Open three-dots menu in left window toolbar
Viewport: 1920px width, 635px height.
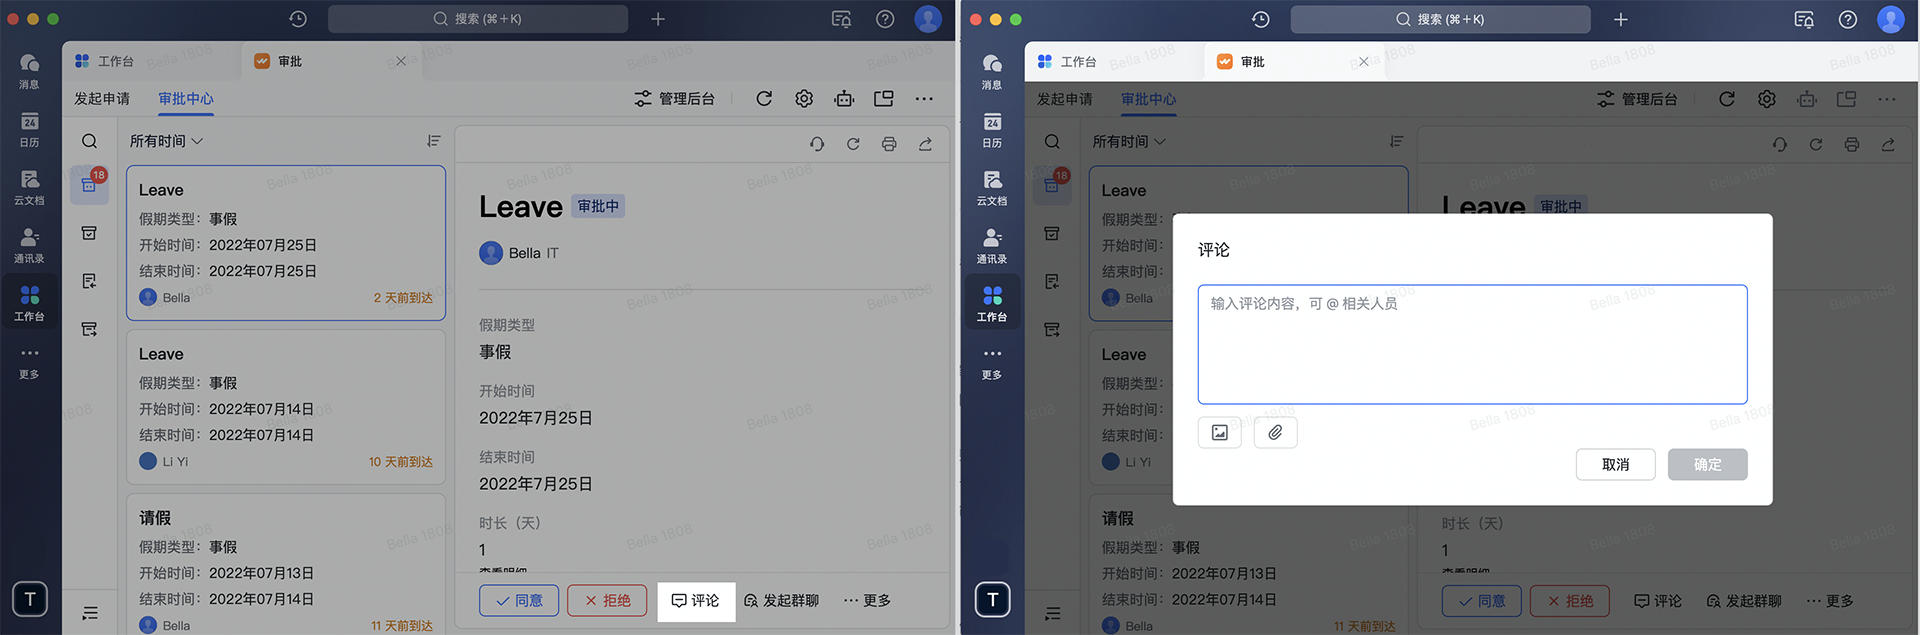click(924, 98)
